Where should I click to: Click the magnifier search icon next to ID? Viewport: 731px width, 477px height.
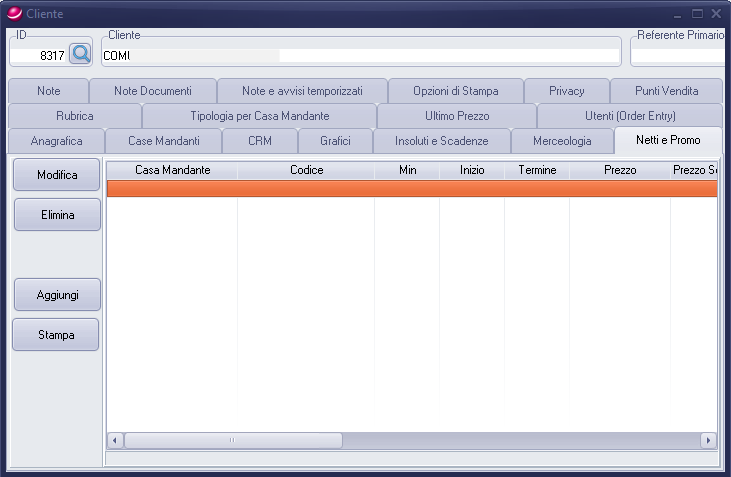point(80,55)
